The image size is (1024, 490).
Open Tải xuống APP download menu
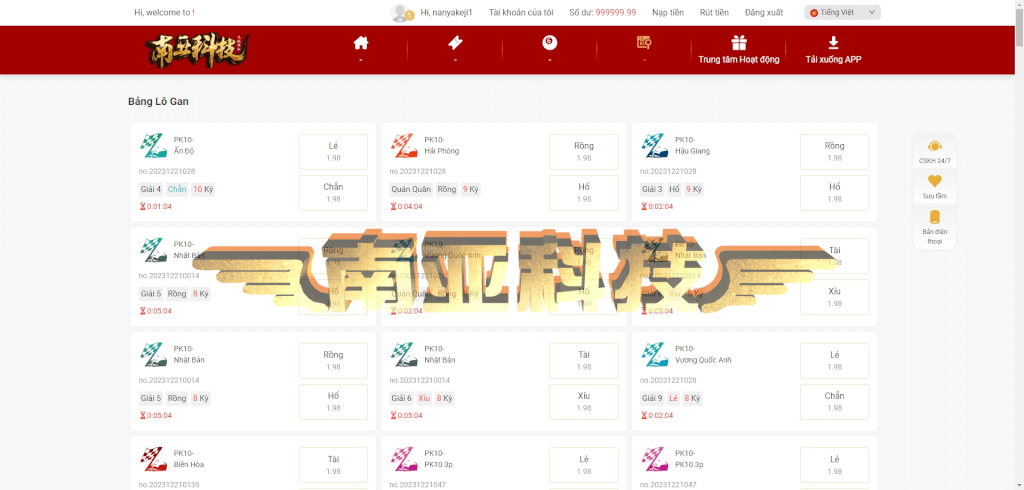pyautogui.click(x=833, y=50)
